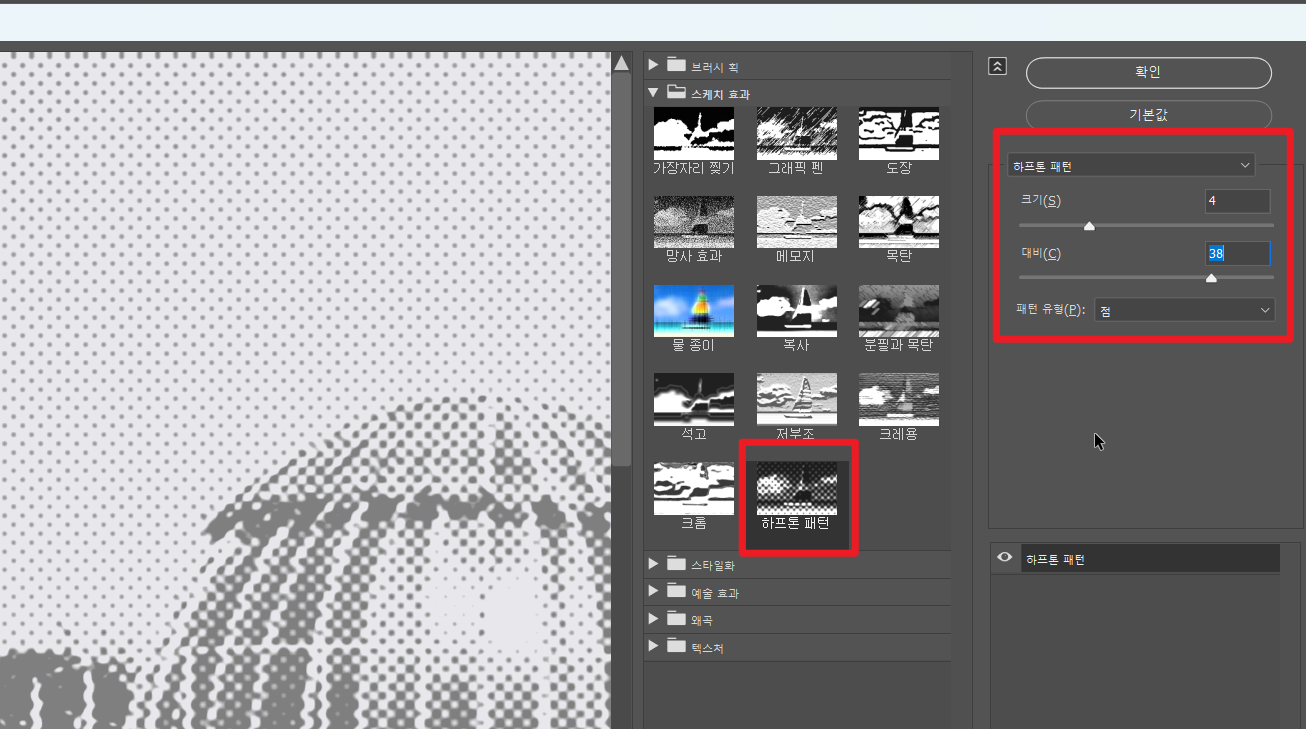This screenshot has height=729, width=1306.
Task: Click the 하프톤 패턴 filter thumbnail
Action: coord(796,488)
